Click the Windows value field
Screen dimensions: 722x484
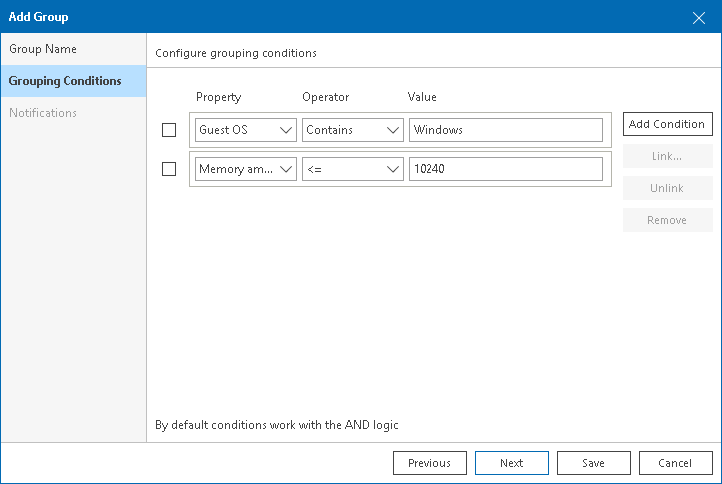[505, 130]
